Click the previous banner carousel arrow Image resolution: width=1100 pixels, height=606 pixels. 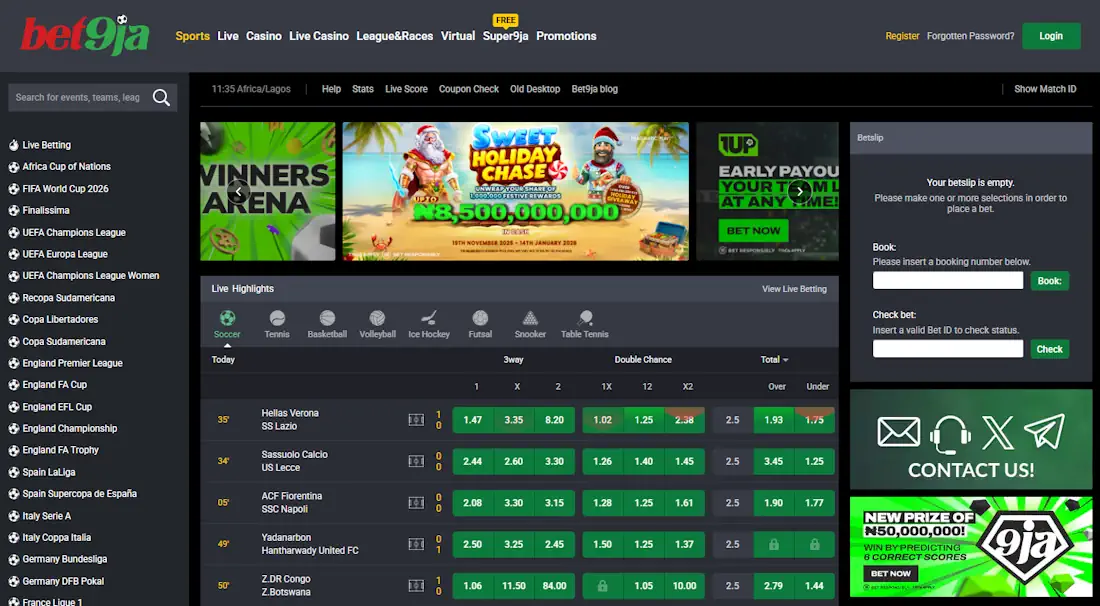click(x=238, y=190)
